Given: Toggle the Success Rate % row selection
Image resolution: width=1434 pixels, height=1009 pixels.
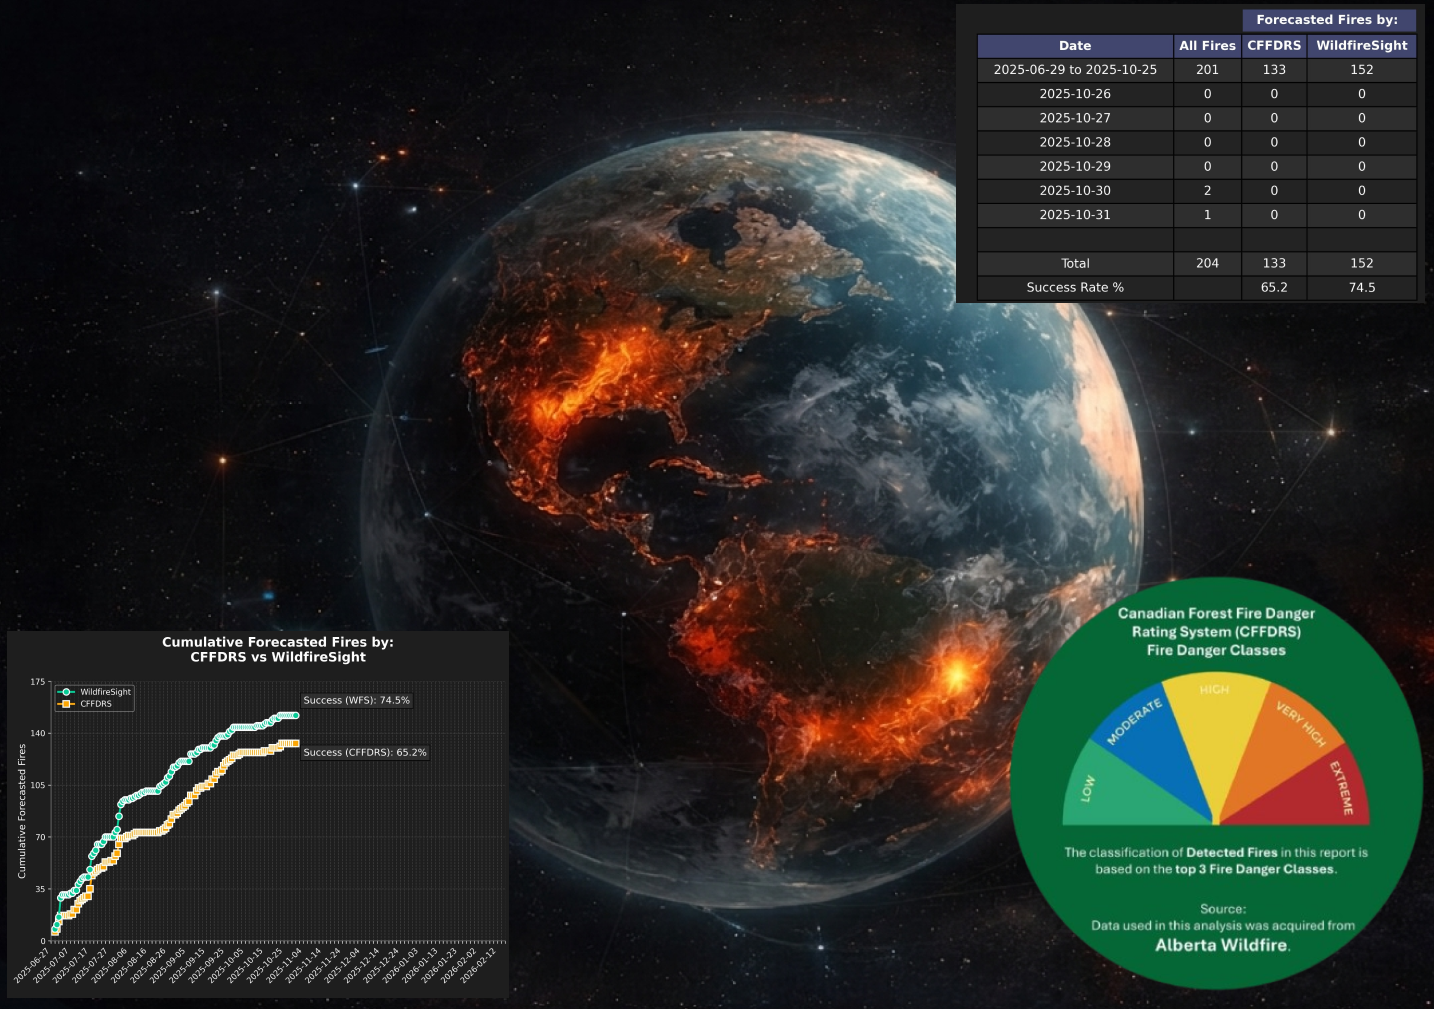Looking at the screenshot, I should (1075, 287).
